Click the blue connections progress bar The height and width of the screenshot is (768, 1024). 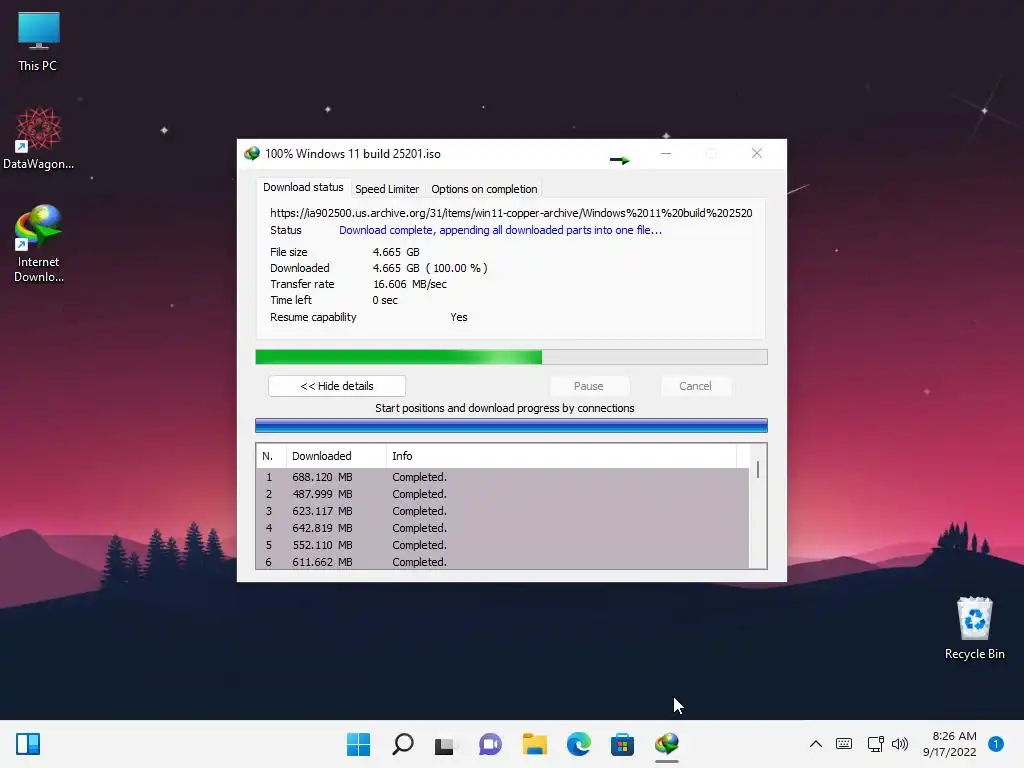tap(511, 426)
